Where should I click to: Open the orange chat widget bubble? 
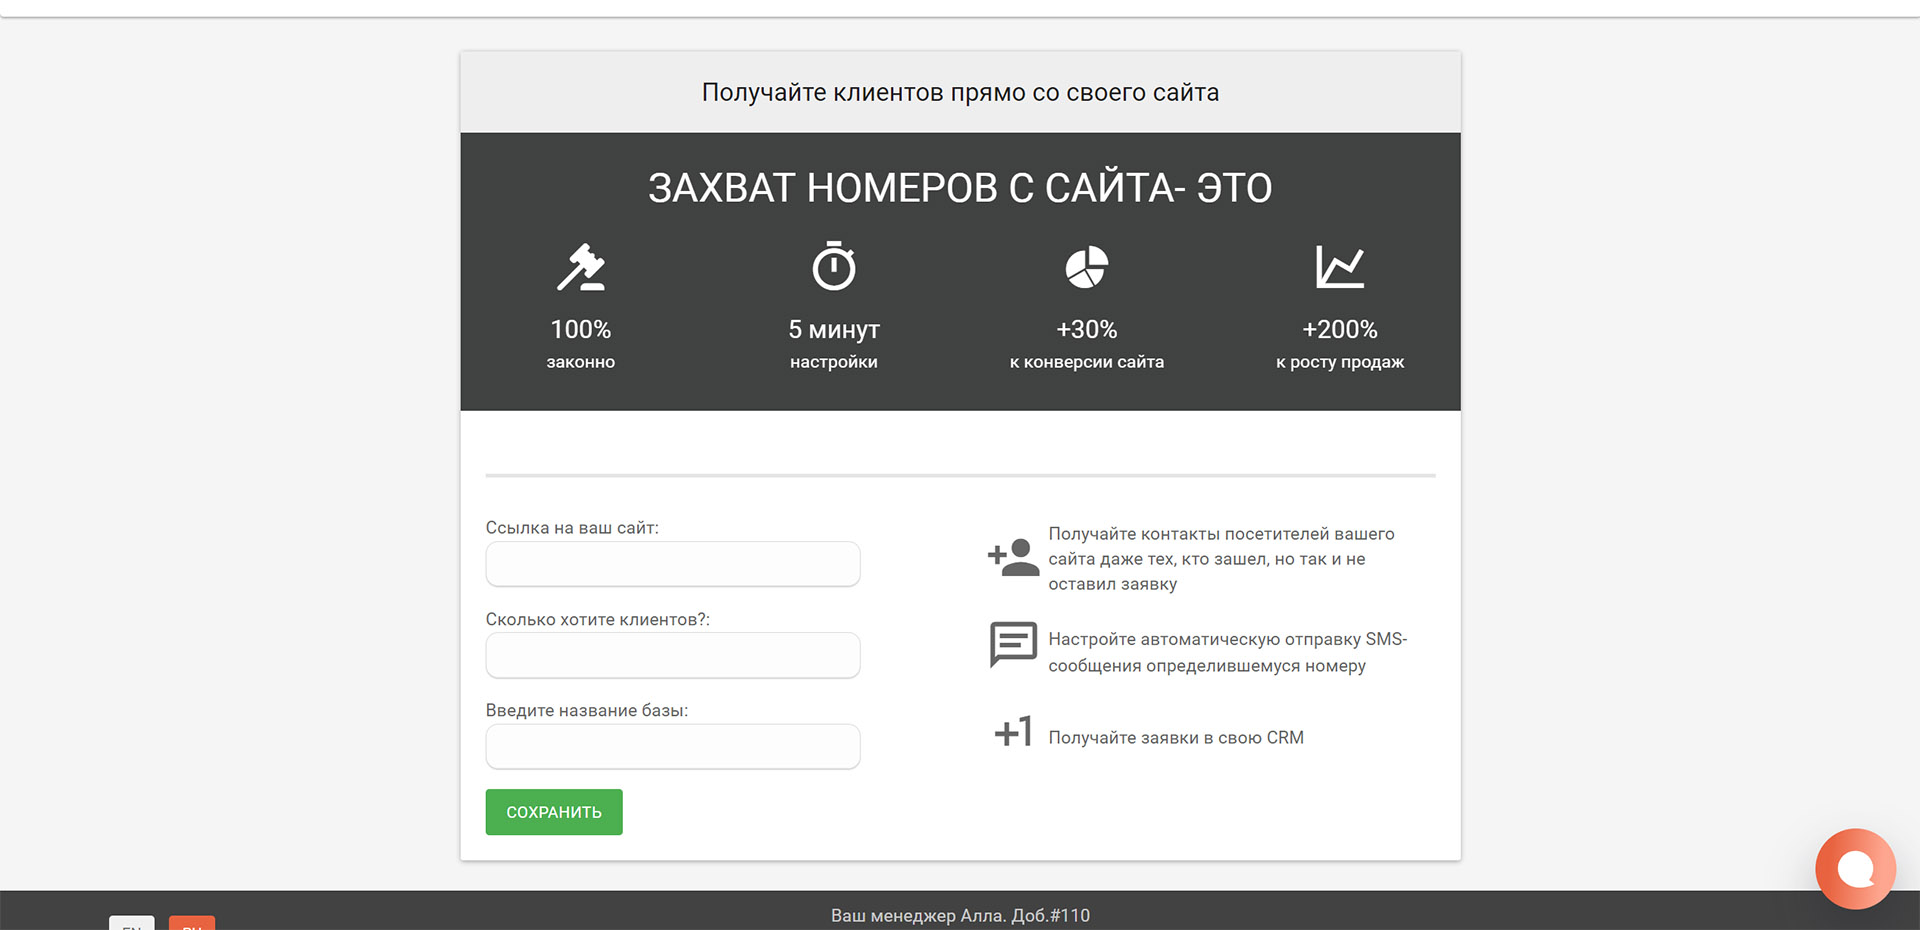(1855, 868)
